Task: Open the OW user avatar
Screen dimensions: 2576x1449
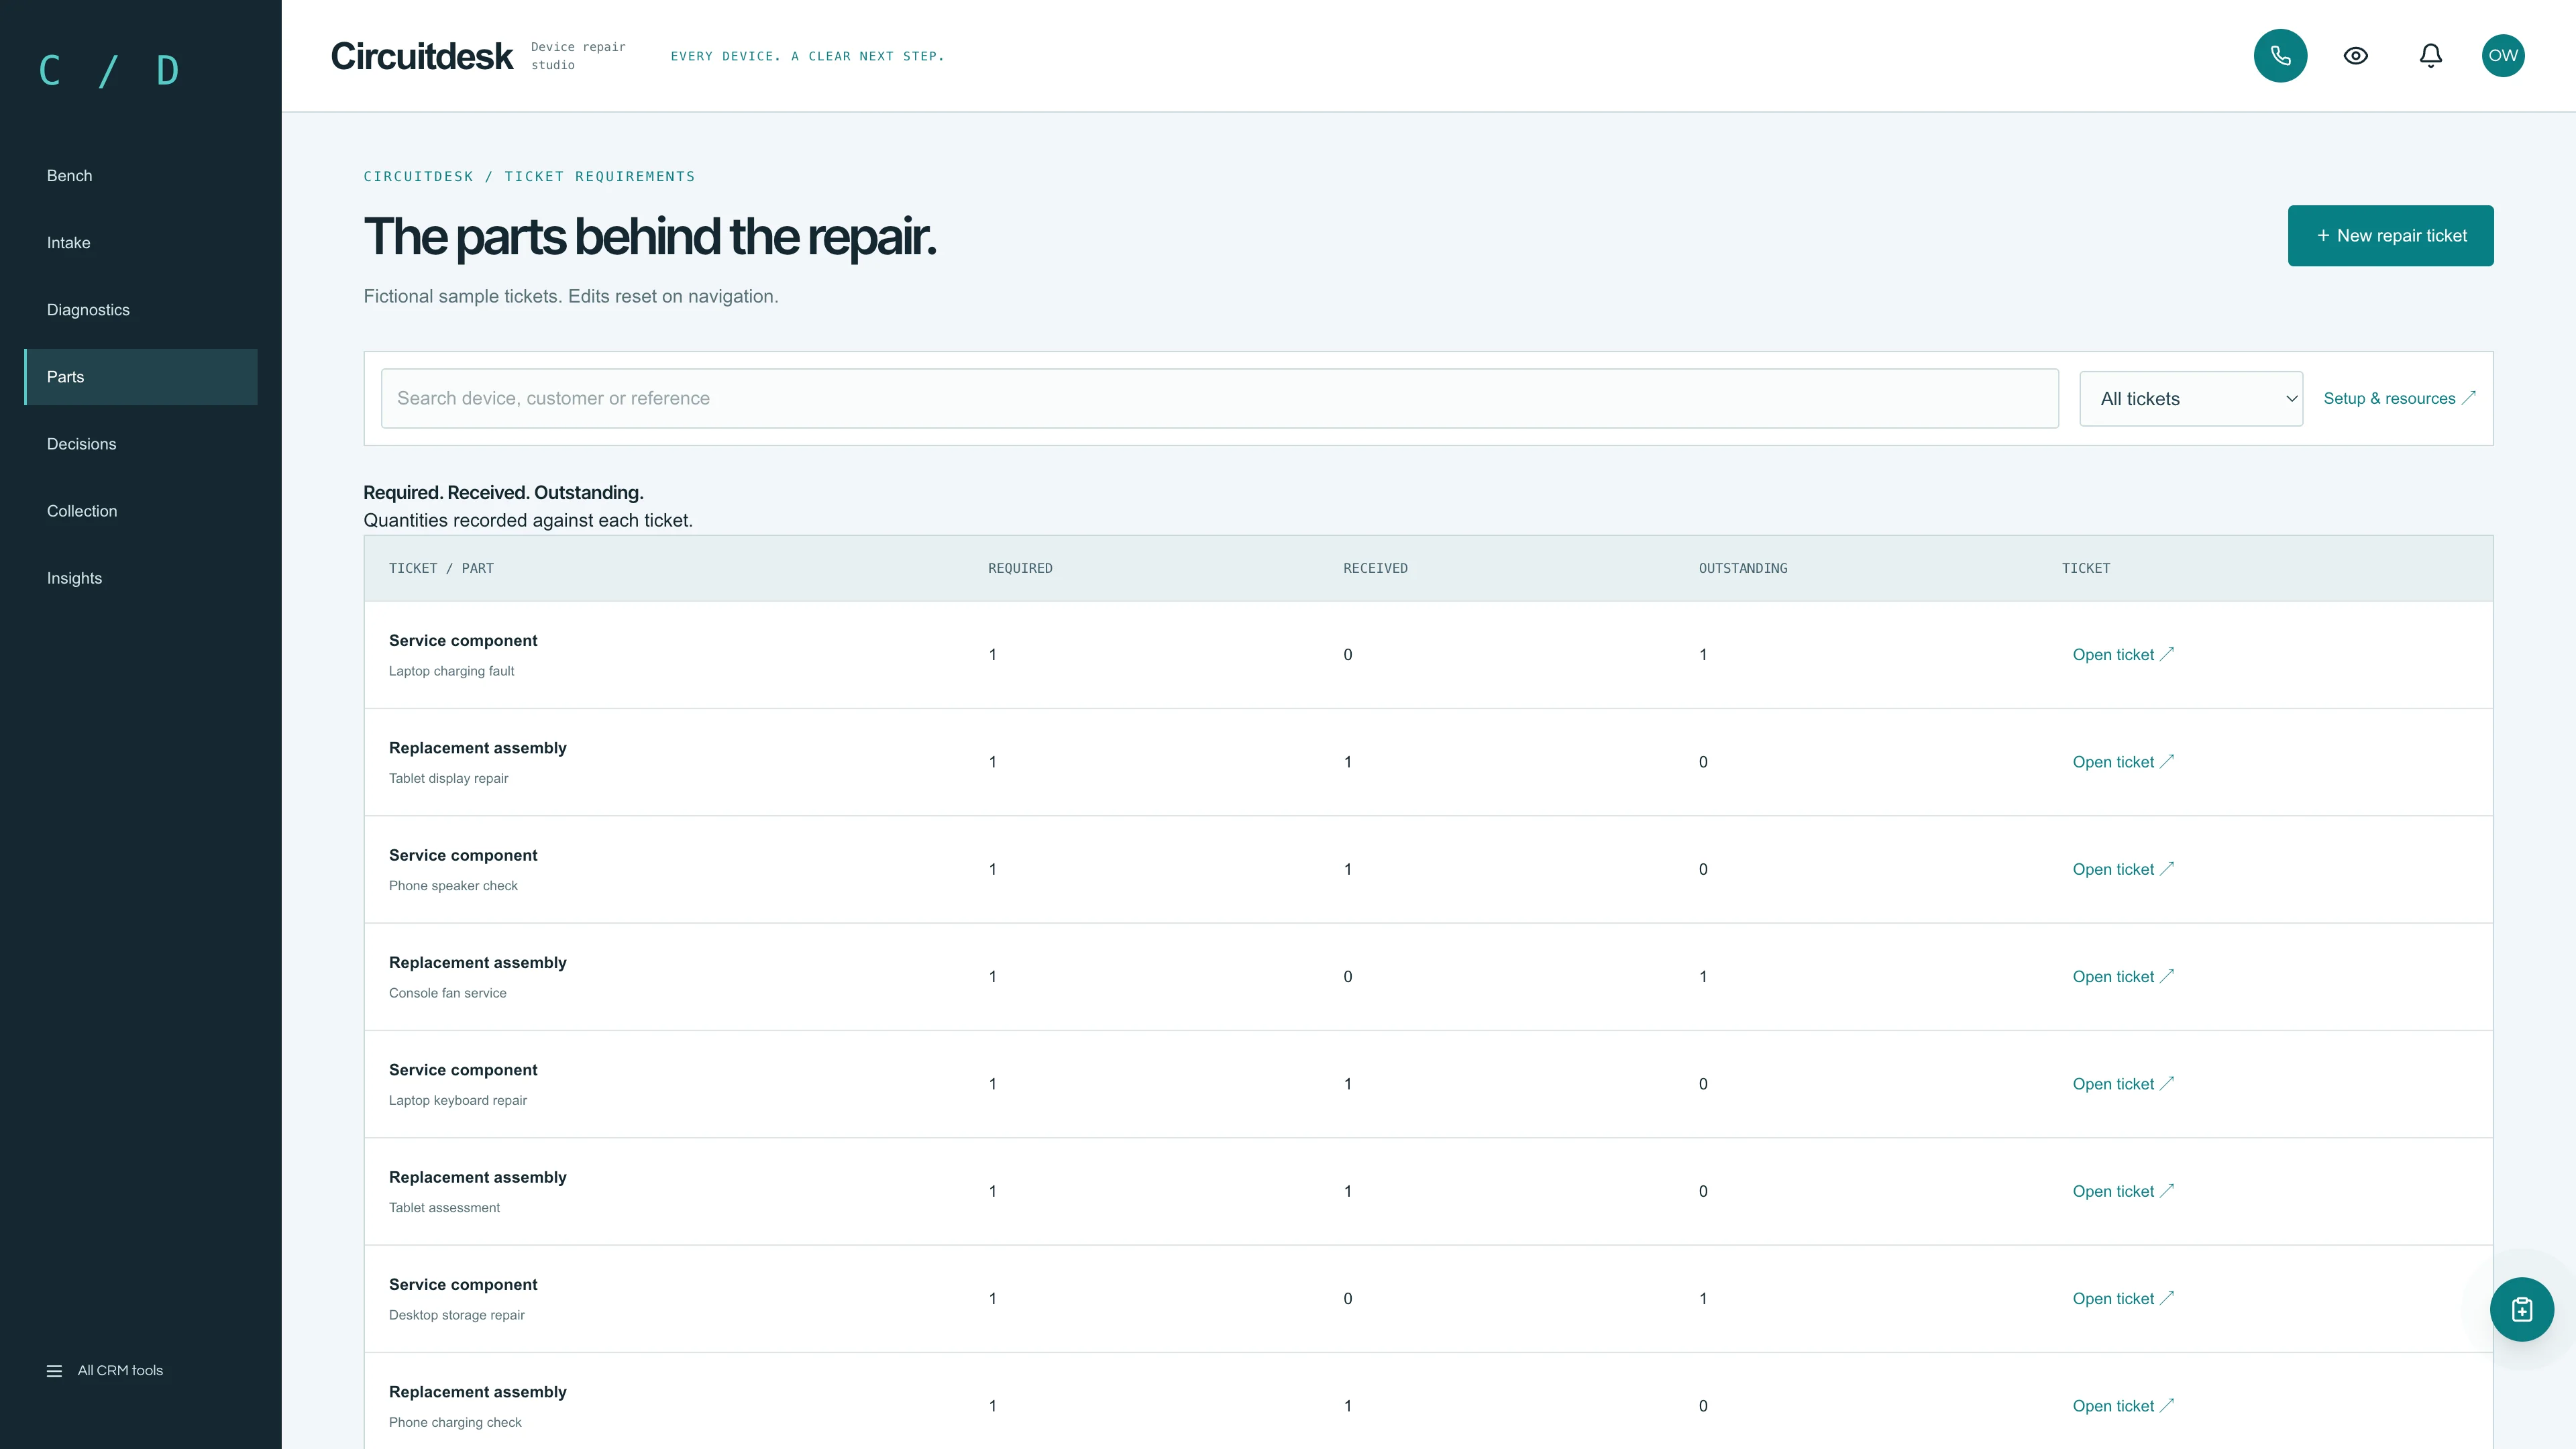Action: pos(2503,56)
